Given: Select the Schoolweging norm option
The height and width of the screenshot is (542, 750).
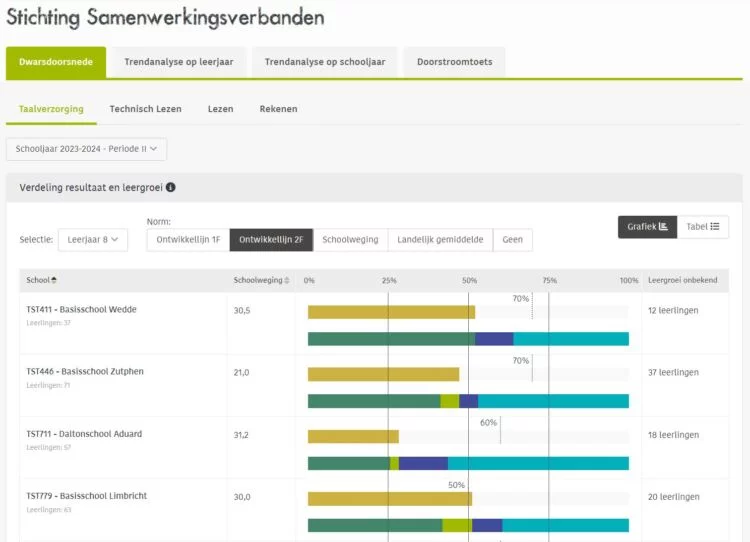Looking at the screenshot, I should point(350,240).
